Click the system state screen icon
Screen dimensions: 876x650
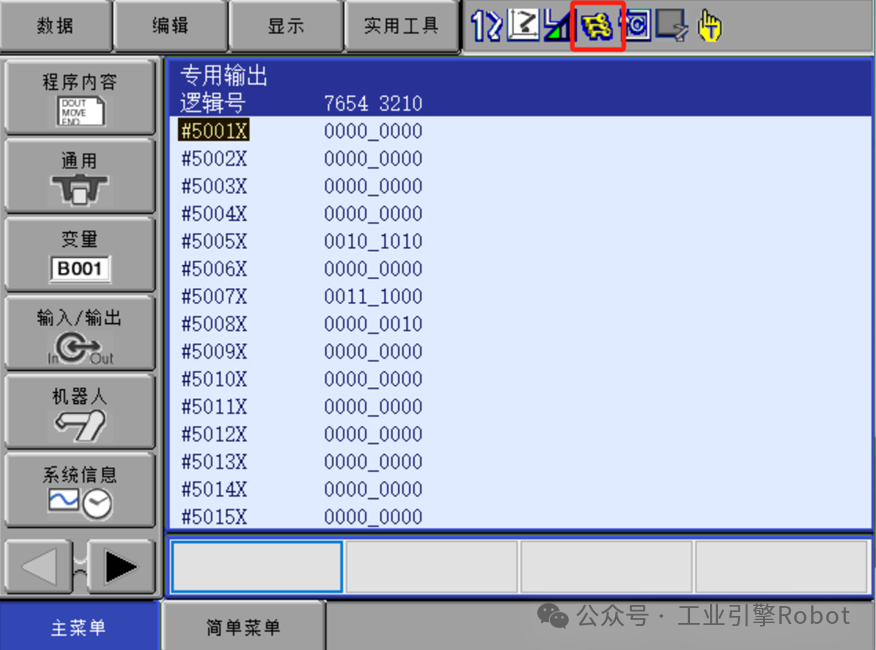pos(672,25)
